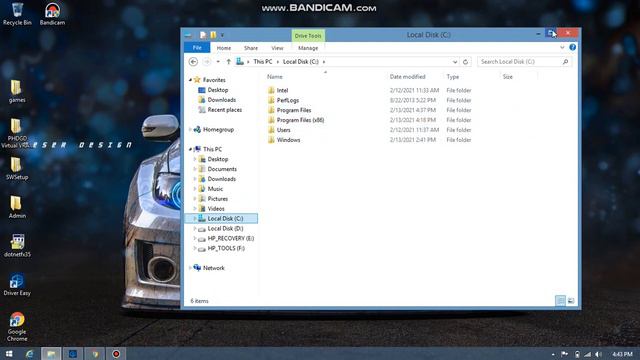This screenshot has height=360, width=640.
Task: Select the Program Files (x86) folder
Action: (300, 120)
